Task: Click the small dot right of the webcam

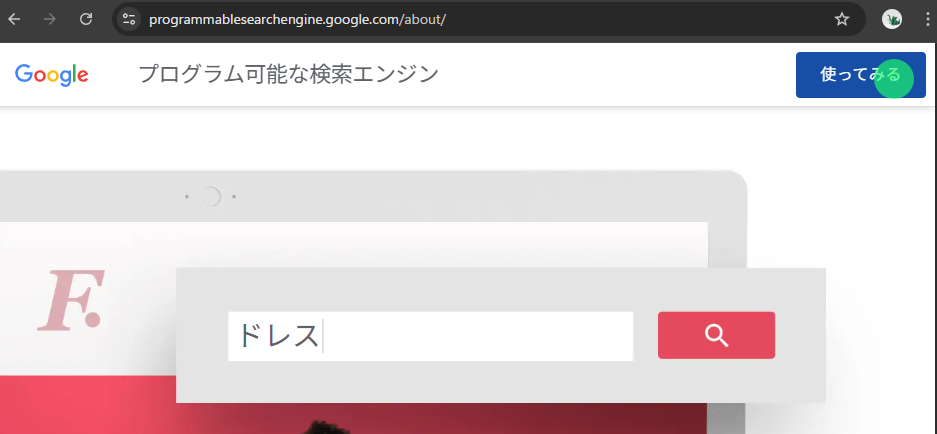Action: click(234, 197)
